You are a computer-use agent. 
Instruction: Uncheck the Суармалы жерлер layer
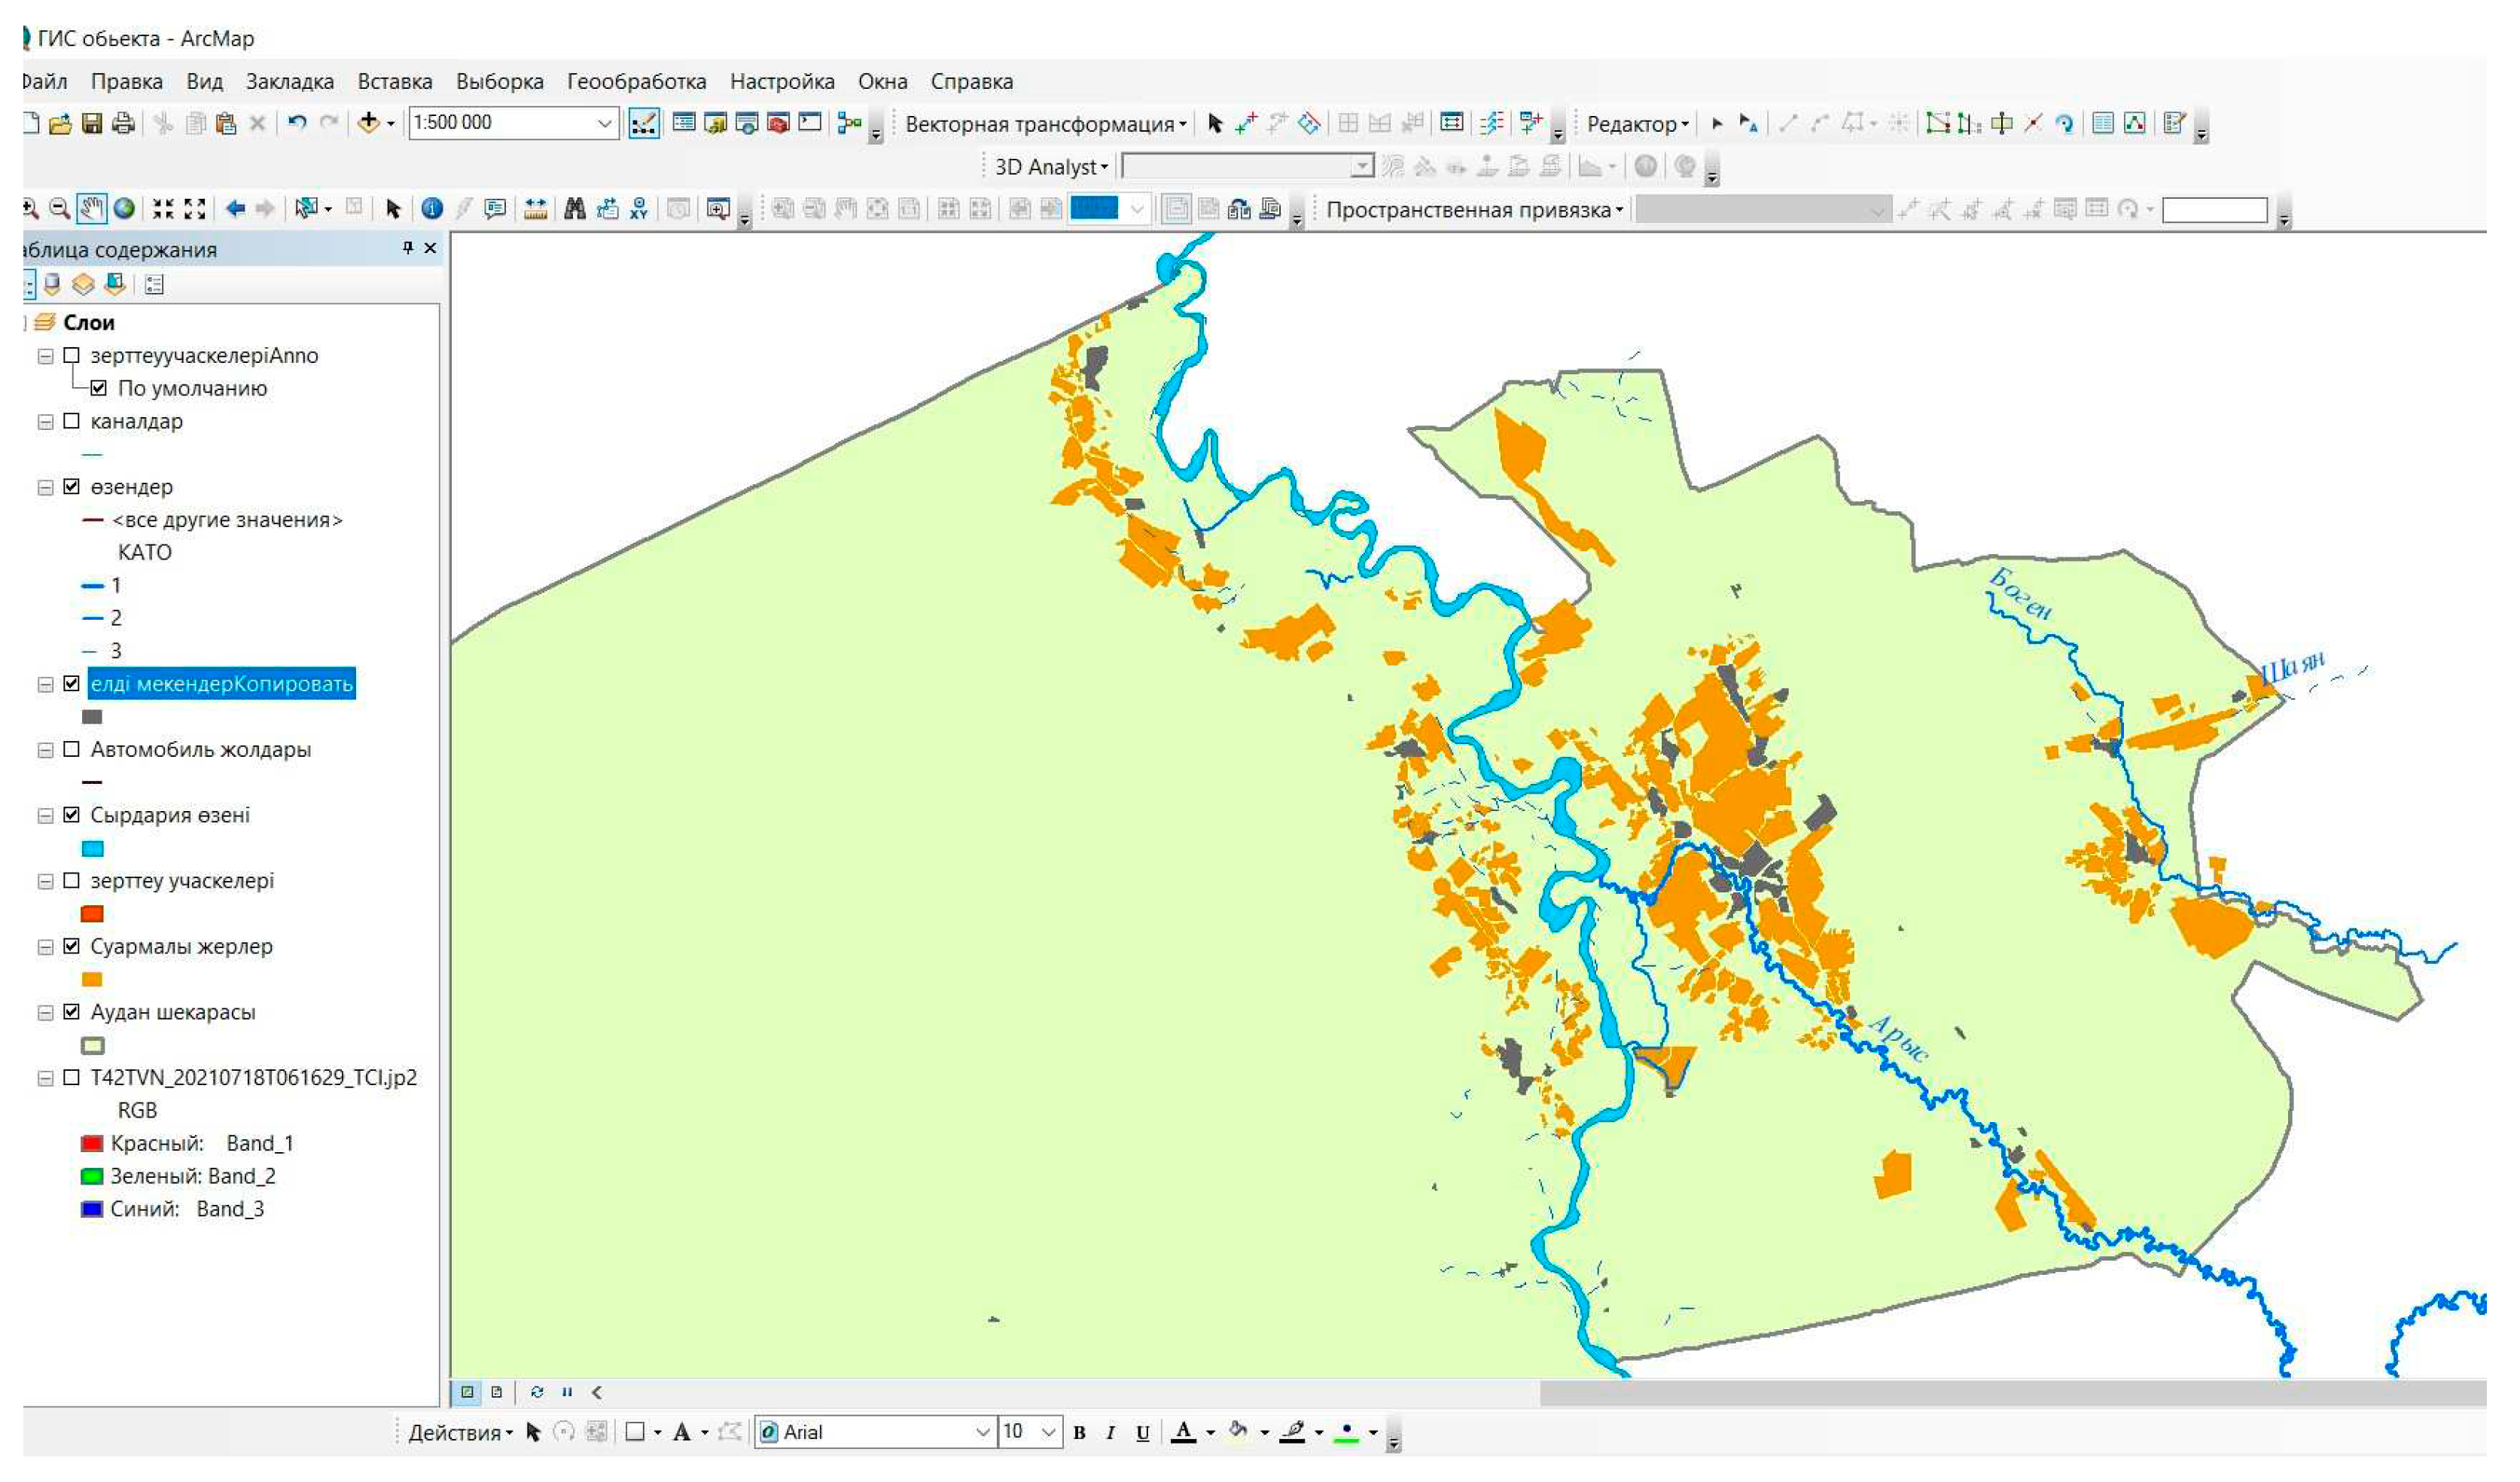point(71,947)
